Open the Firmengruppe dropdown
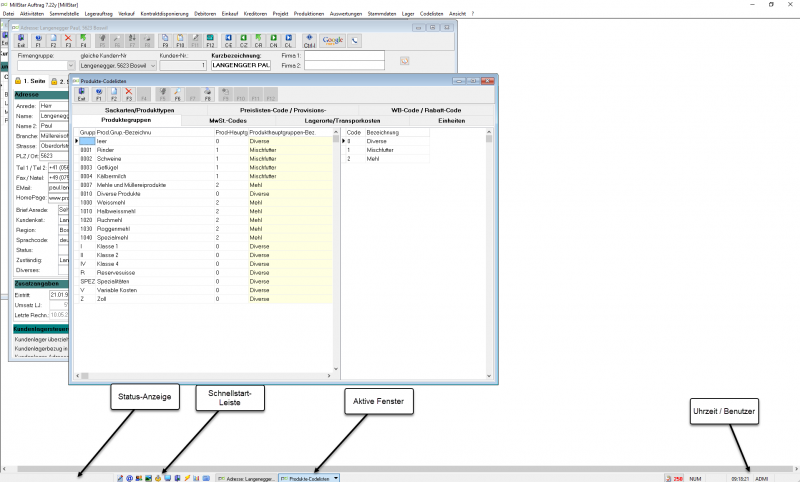800x482 pixels. pyautogui.click(x=71, y=66)
